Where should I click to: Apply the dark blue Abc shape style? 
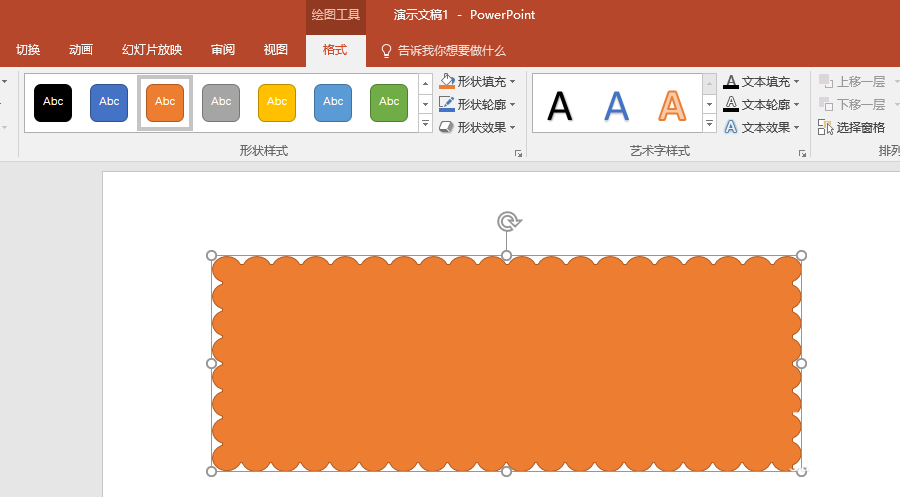point(109,103)
